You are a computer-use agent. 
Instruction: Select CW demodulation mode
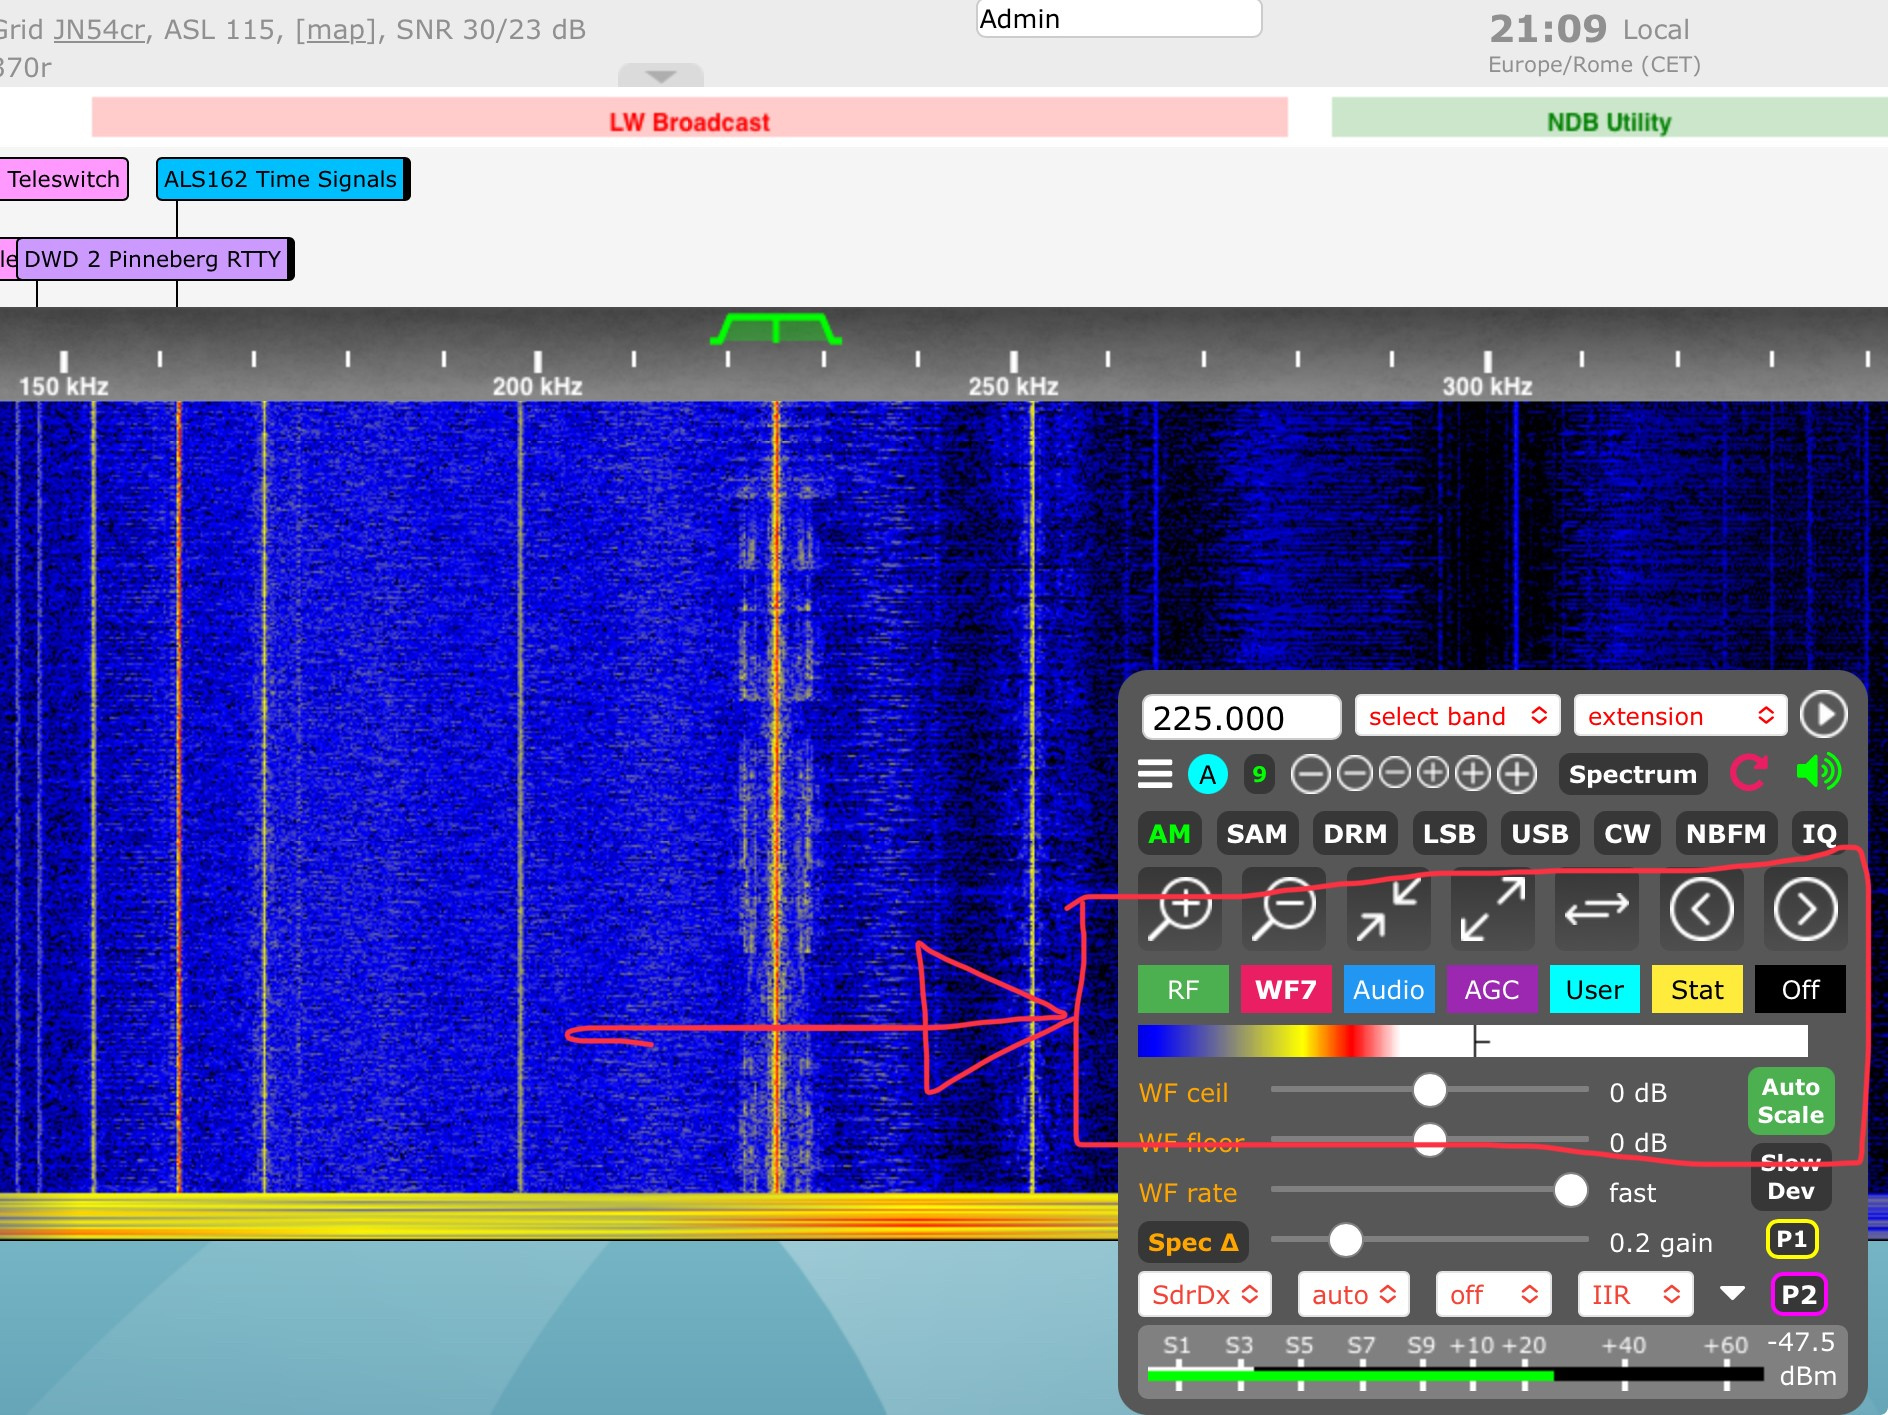(x=1627, y=833)
